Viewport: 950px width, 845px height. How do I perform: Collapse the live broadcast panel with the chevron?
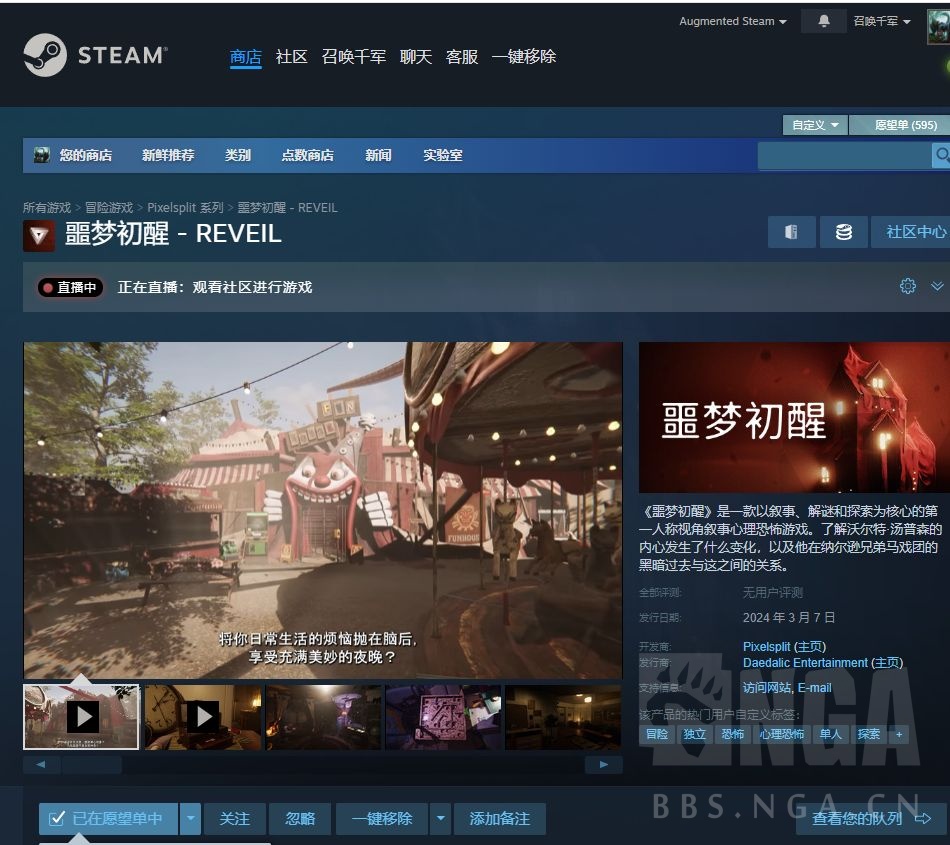tap(938, 286)
